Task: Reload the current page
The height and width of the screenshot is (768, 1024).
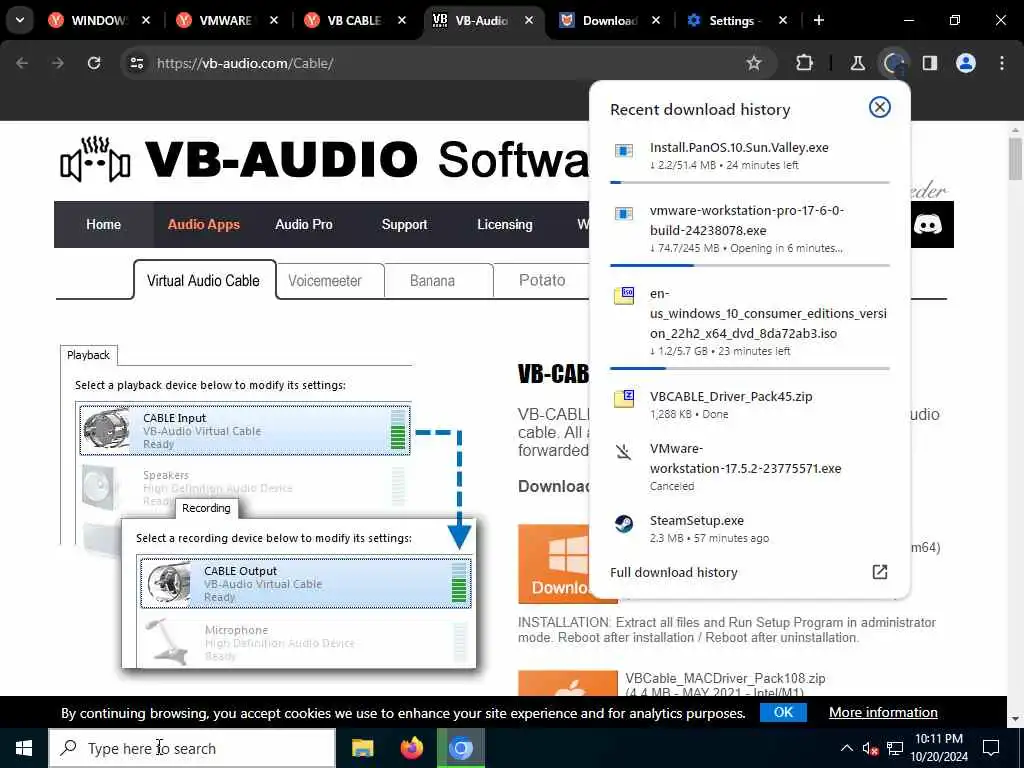Action: [94, 63]
